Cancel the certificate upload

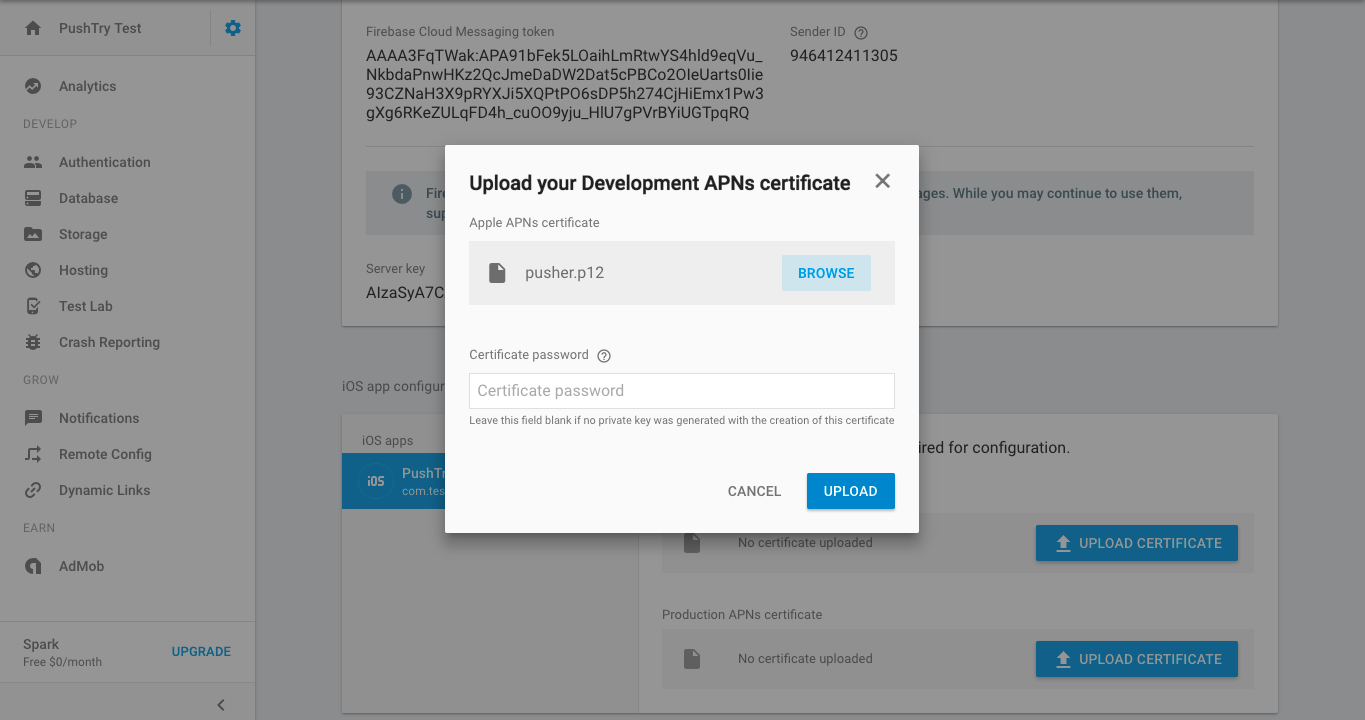click(754, 491)
